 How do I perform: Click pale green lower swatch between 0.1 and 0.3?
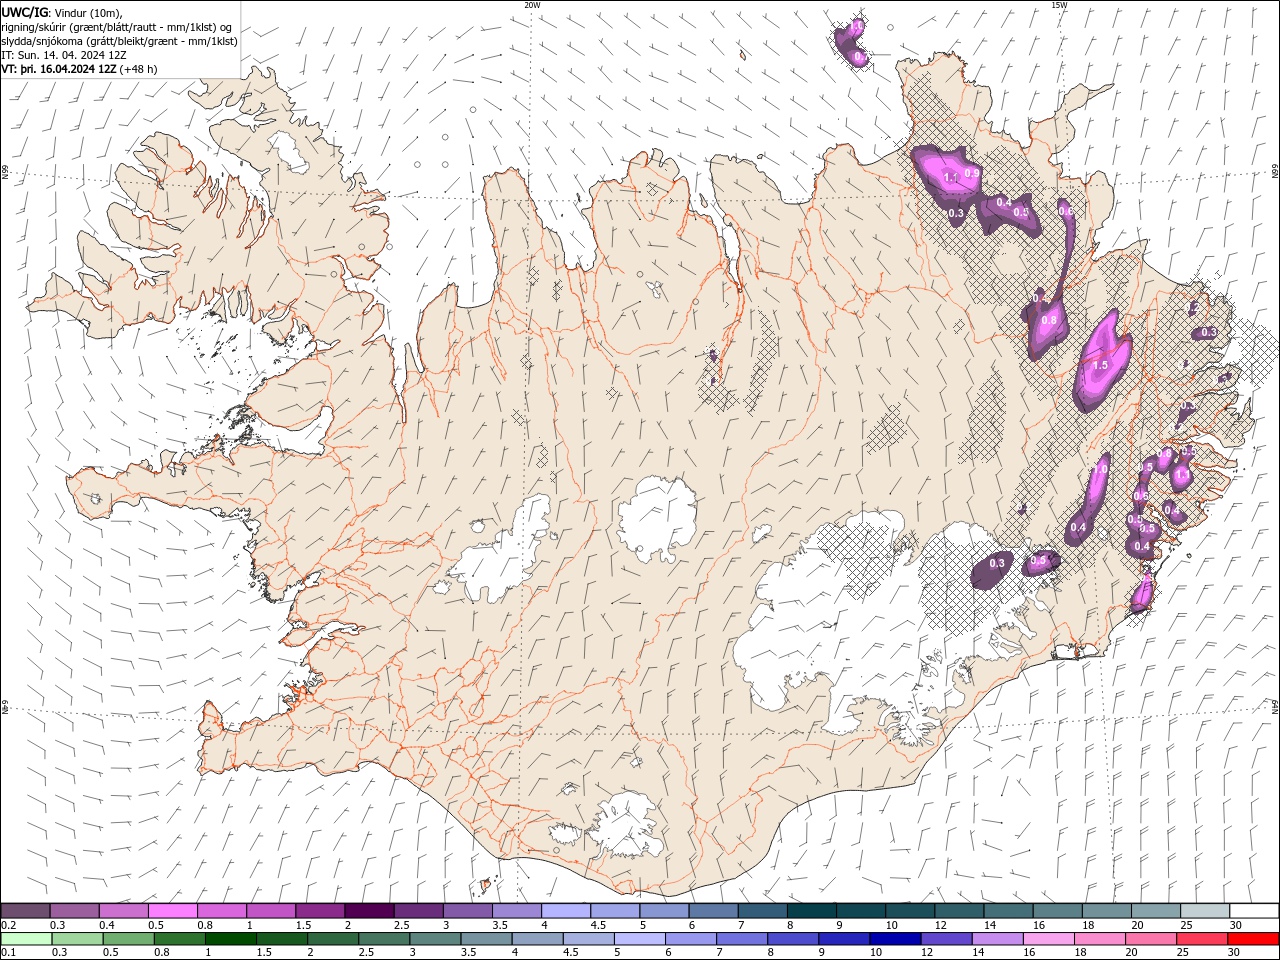tap(26, 939)
